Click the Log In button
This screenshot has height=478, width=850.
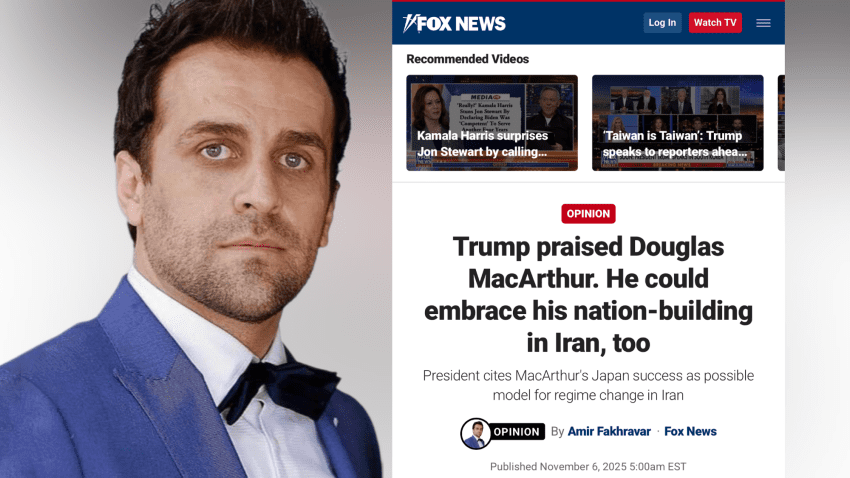click(662, 23)
